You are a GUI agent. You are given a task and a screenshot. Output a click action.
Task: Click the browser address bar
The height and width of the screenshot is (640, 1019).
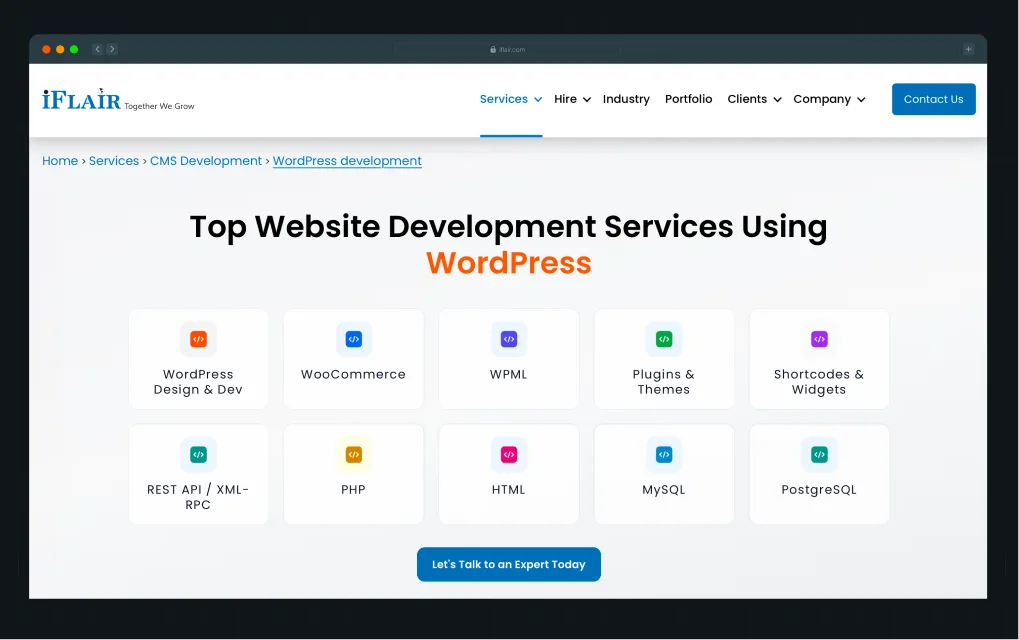click(x=508, y=49)
